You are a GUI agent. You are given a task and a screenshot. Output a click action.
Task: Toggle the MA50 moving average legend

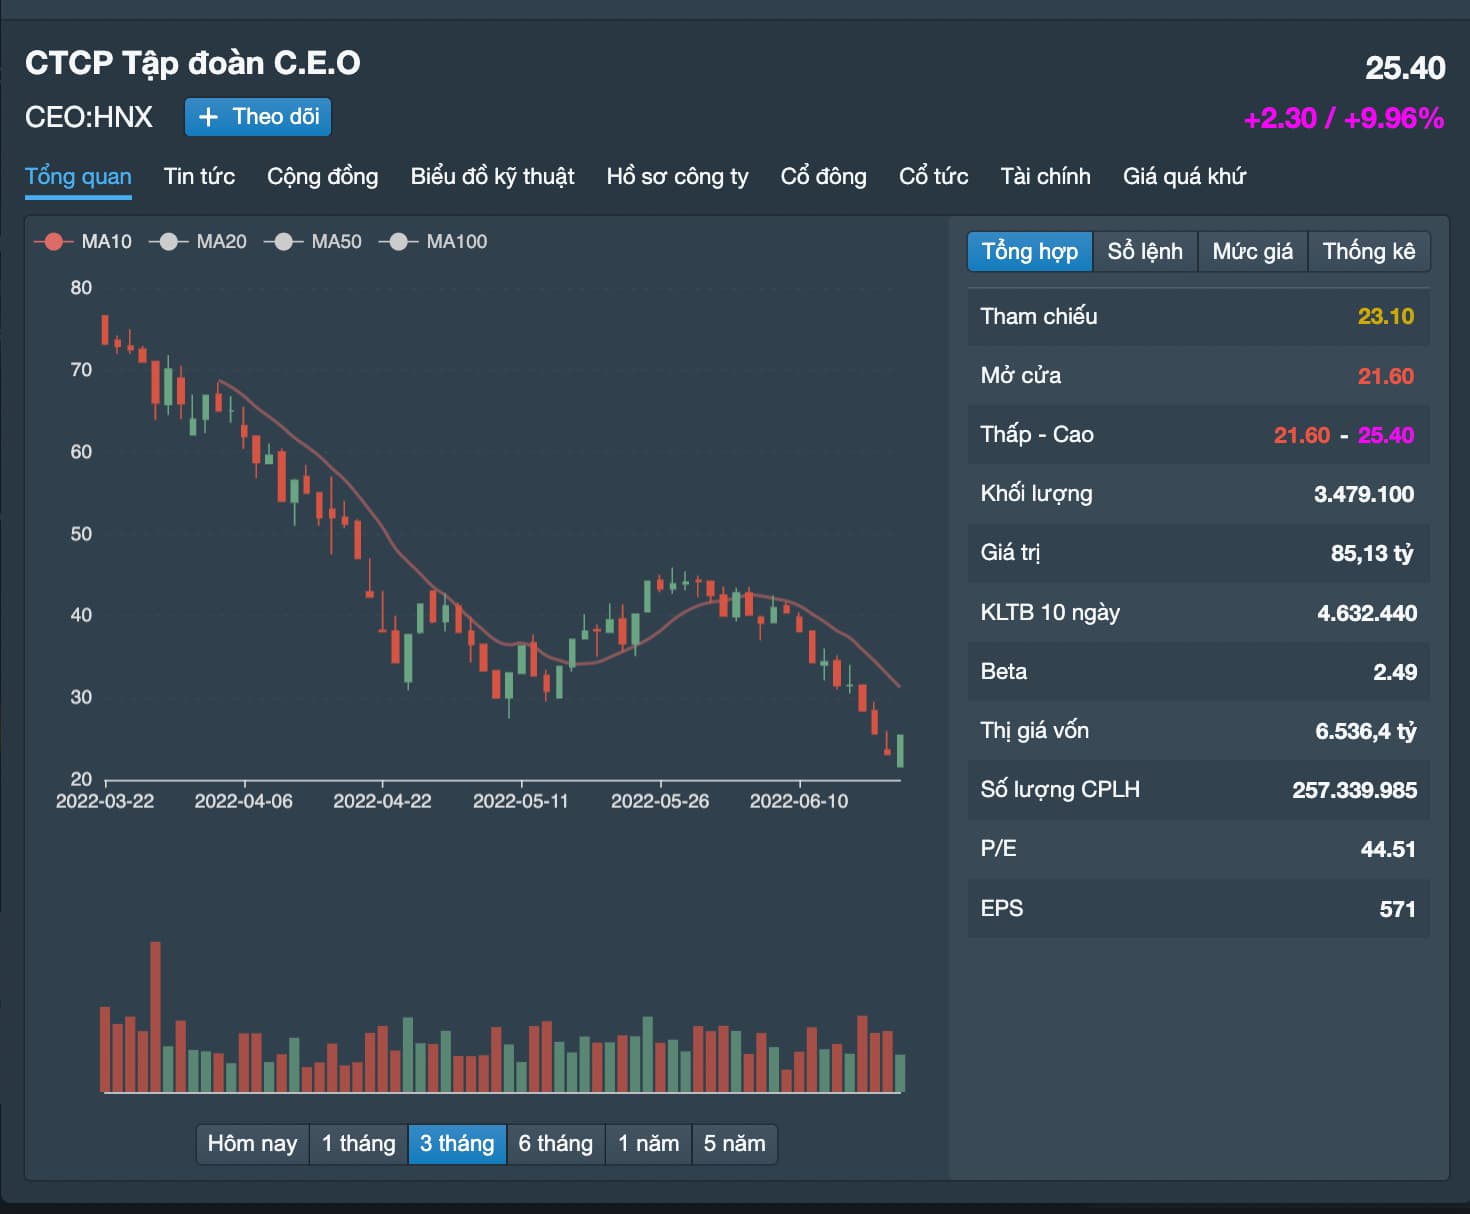(x=313, y=241)
